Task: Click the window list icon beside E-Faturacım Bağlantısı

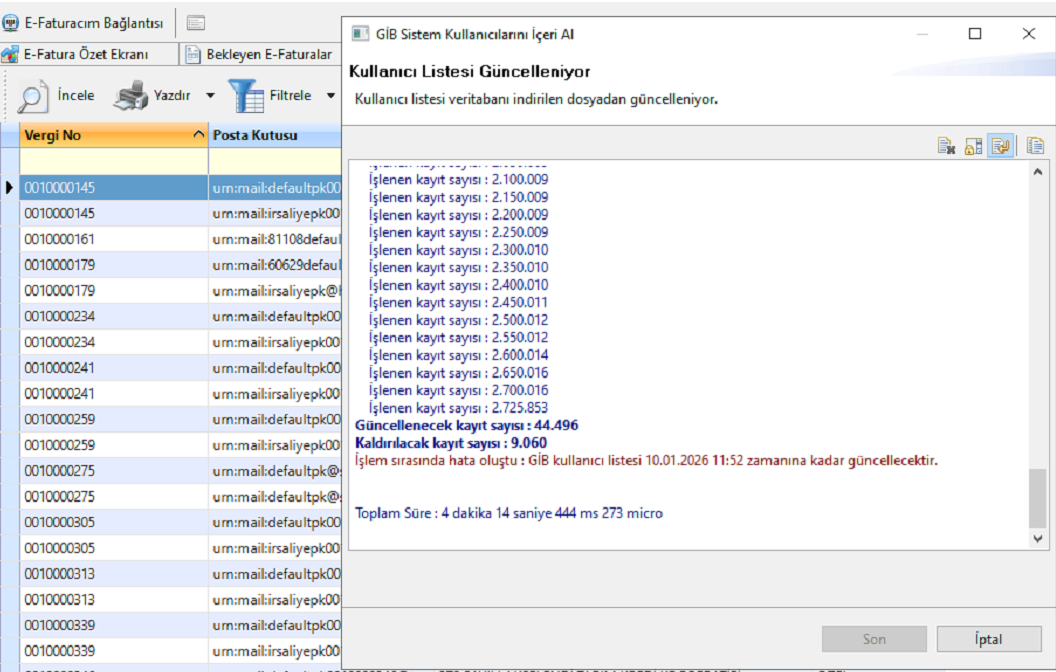Action: tap(196, 23)
